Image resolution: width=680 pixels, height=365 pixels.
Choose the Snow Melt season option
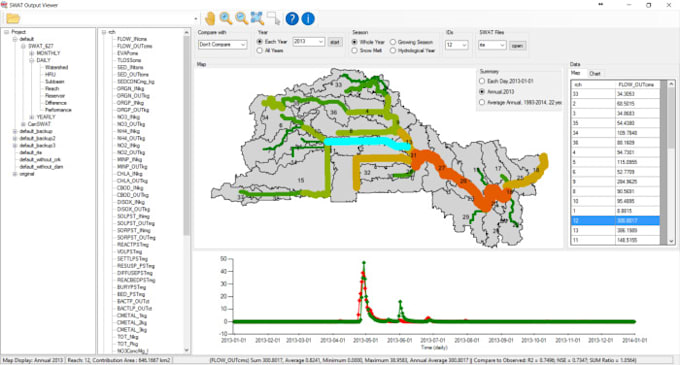tap(354, 51)
